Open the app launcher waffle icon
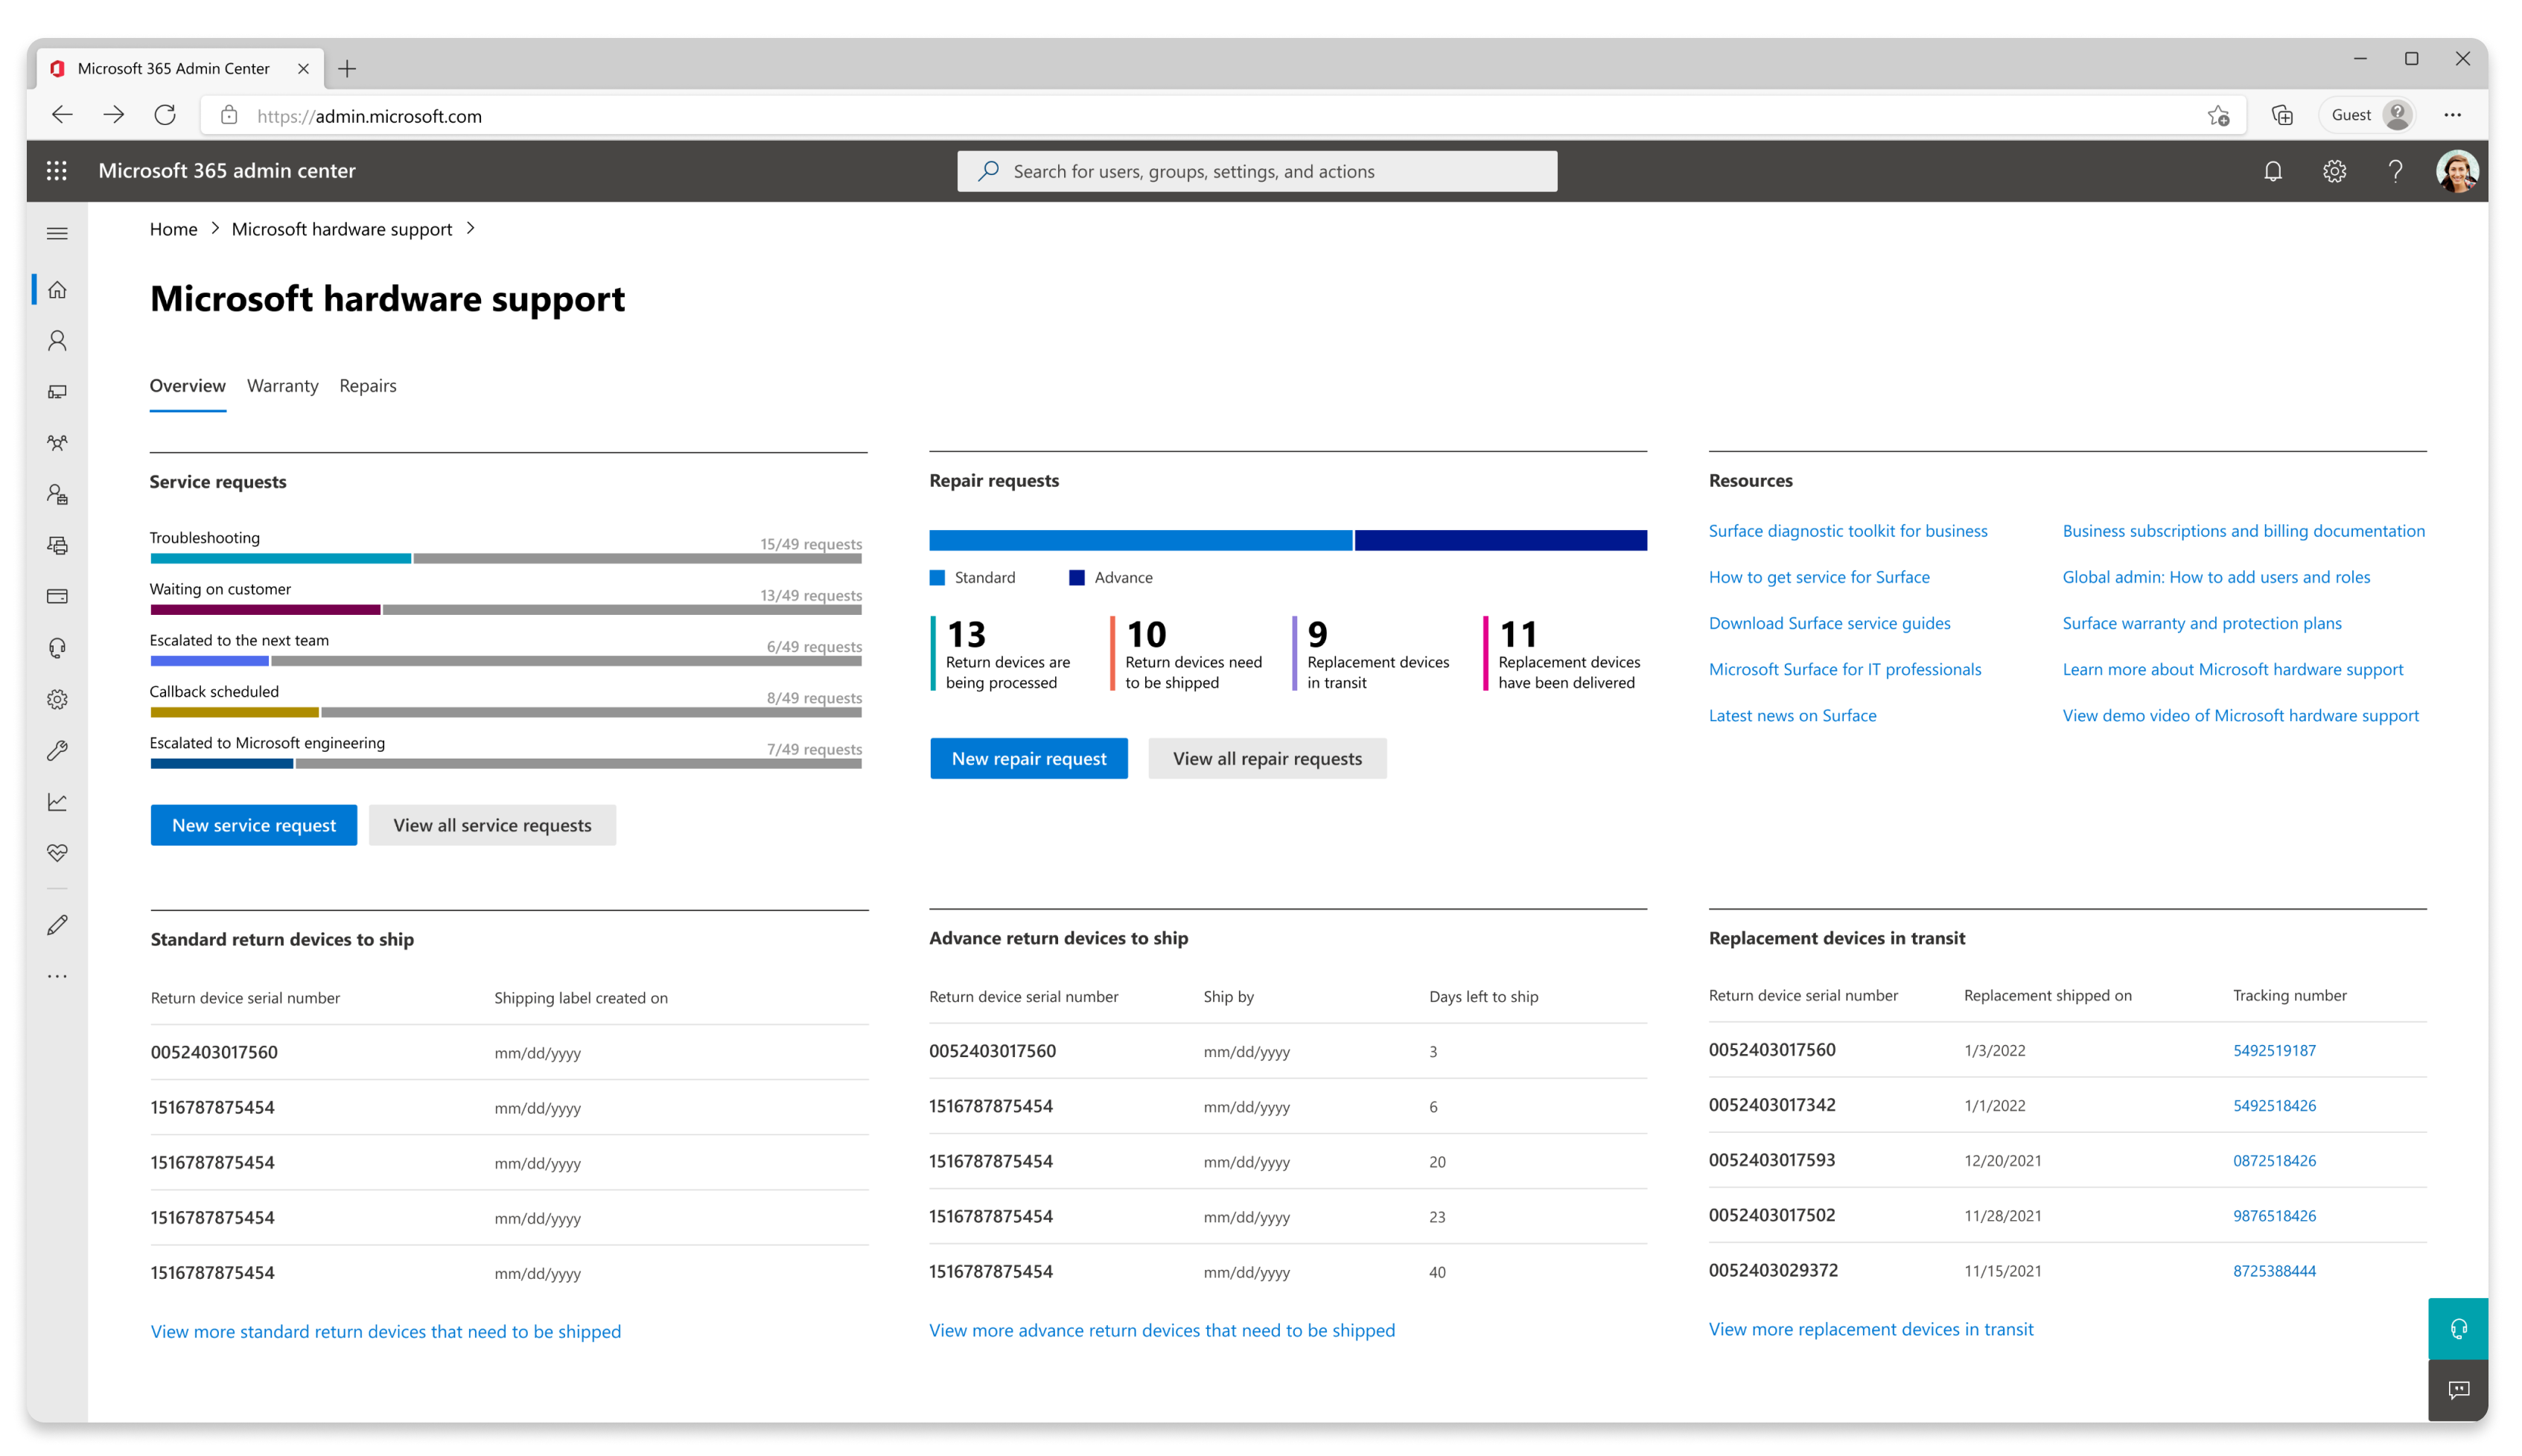The image size is (2522, 1456). pyautogui.click(x=57, y=171)
